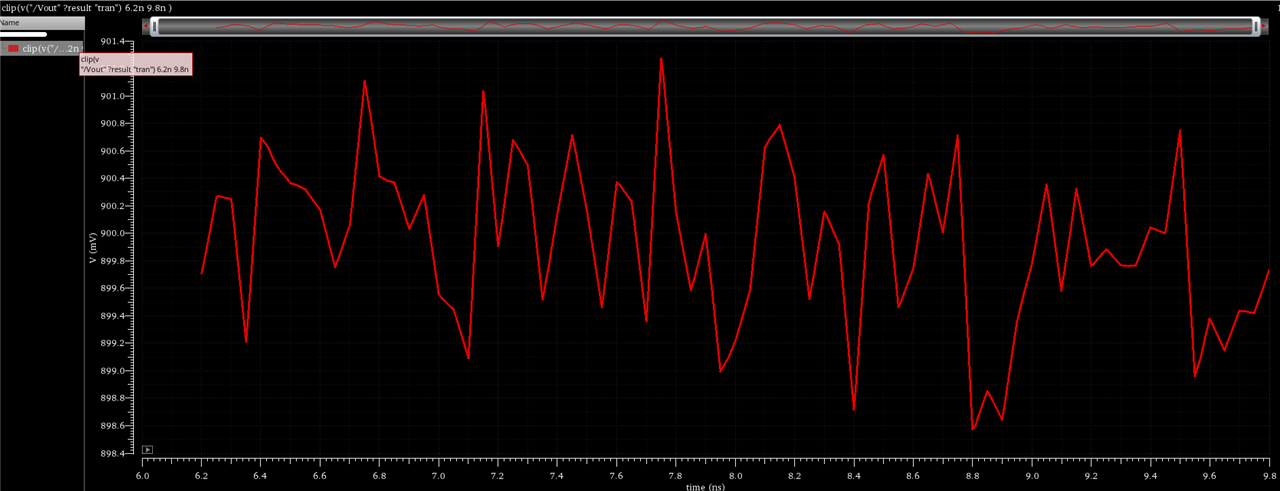Screen dimensions: 1280x491
Task: Click the right grip handle of the zoom bar
Action: tap(1254, 27)
